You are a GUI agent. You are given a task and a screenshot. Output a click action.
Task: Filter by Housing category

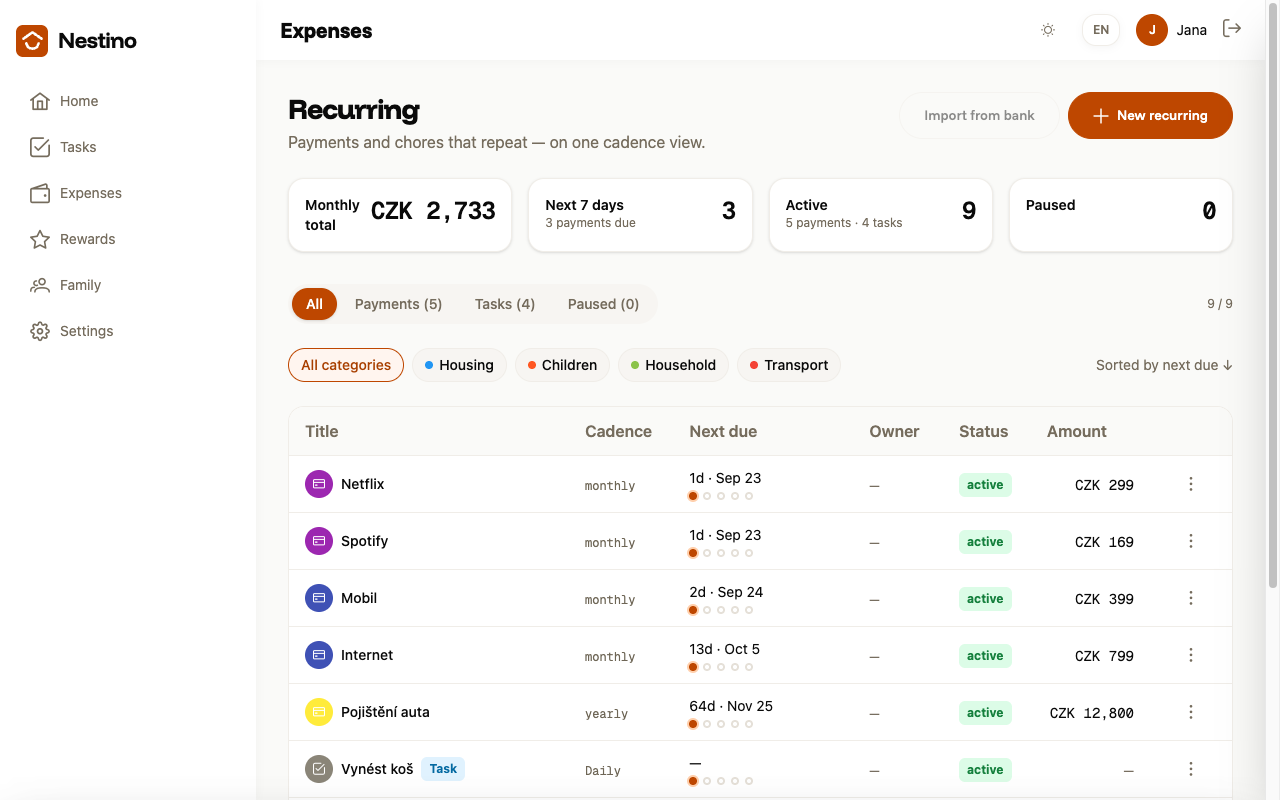click(x=459, y=365)
